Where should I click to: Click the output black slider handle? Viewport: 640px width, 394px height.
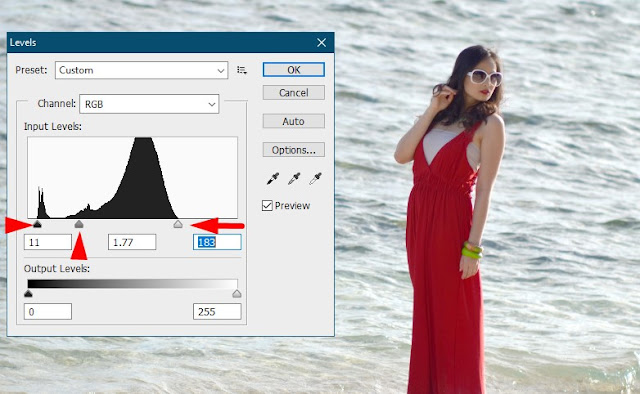(28, 294)
